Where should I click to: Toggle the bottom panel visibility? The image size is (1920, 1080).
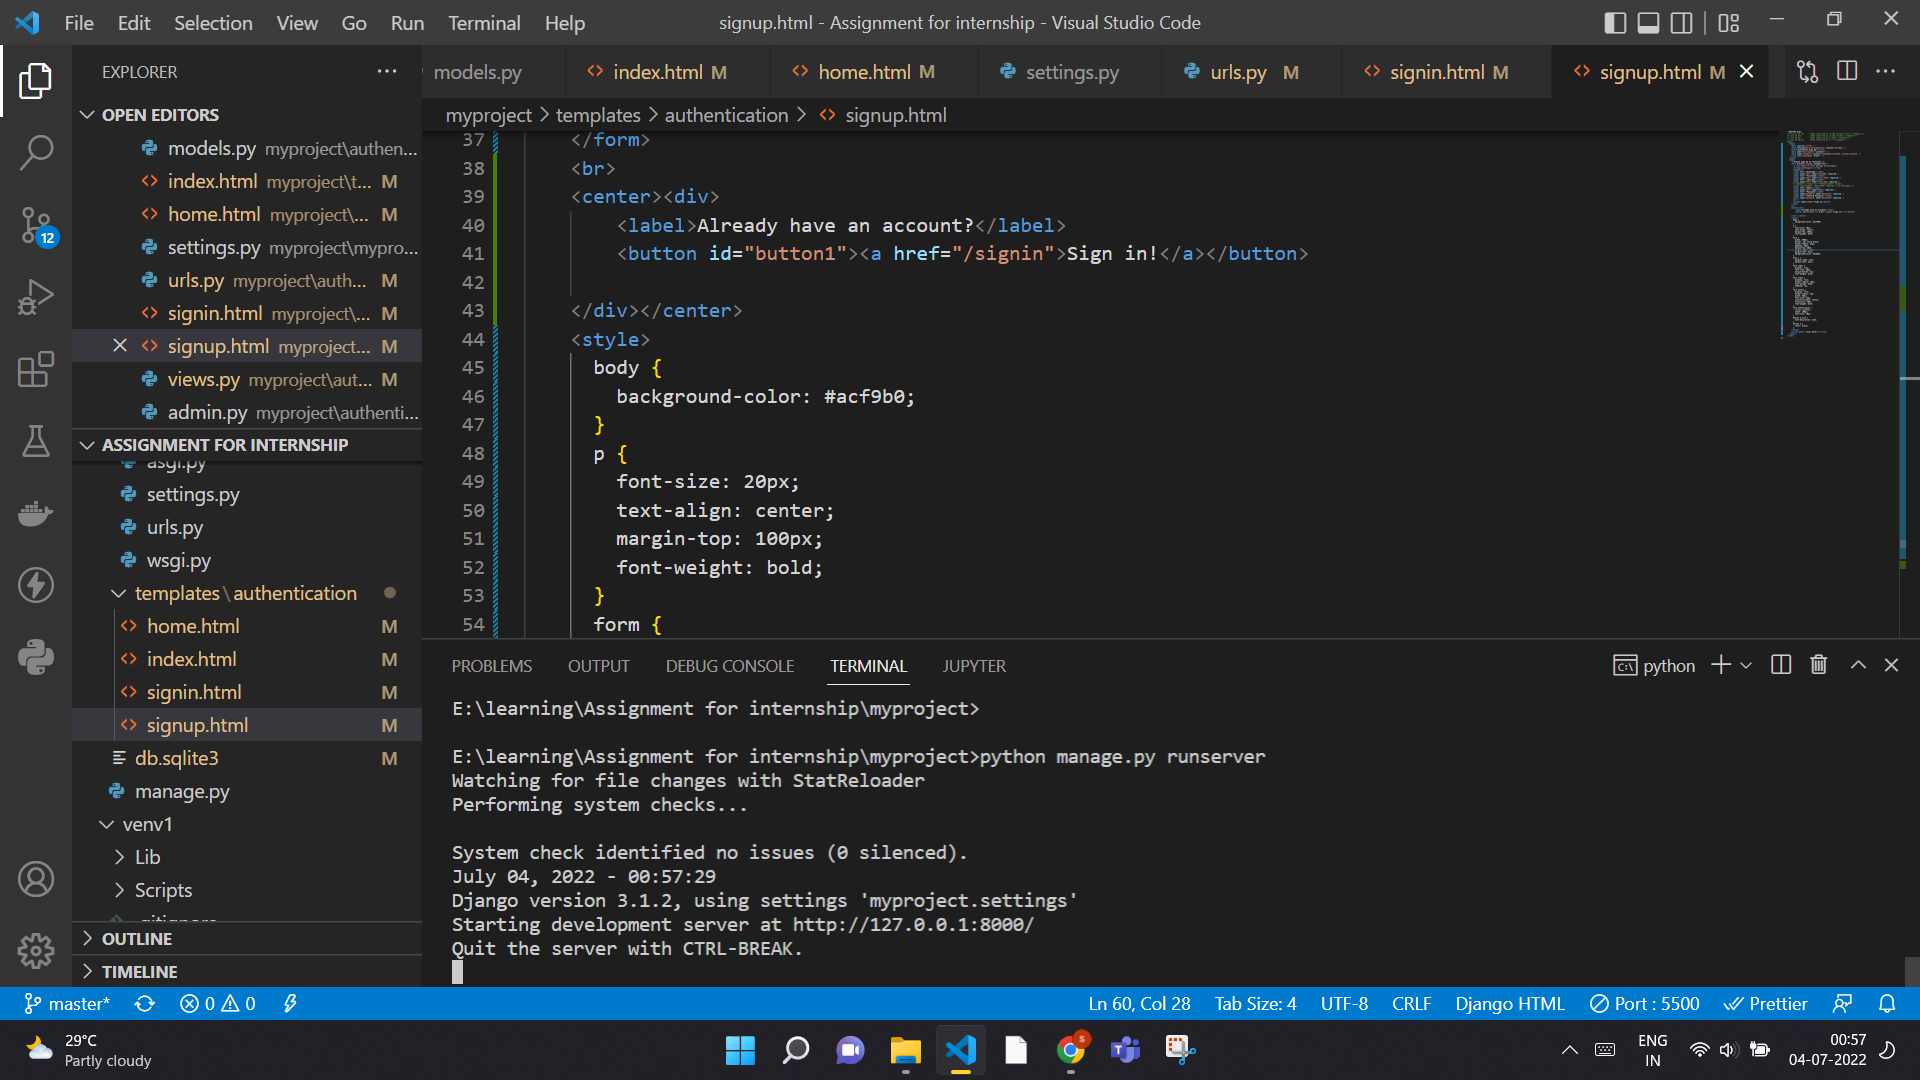click(x=1648, y=22)
